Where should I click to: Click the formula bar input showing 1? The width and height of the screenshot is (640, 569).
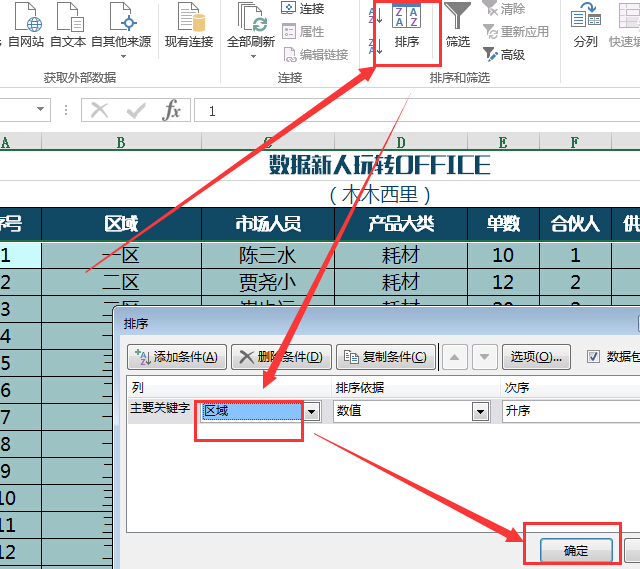click(x=417, y=110)
